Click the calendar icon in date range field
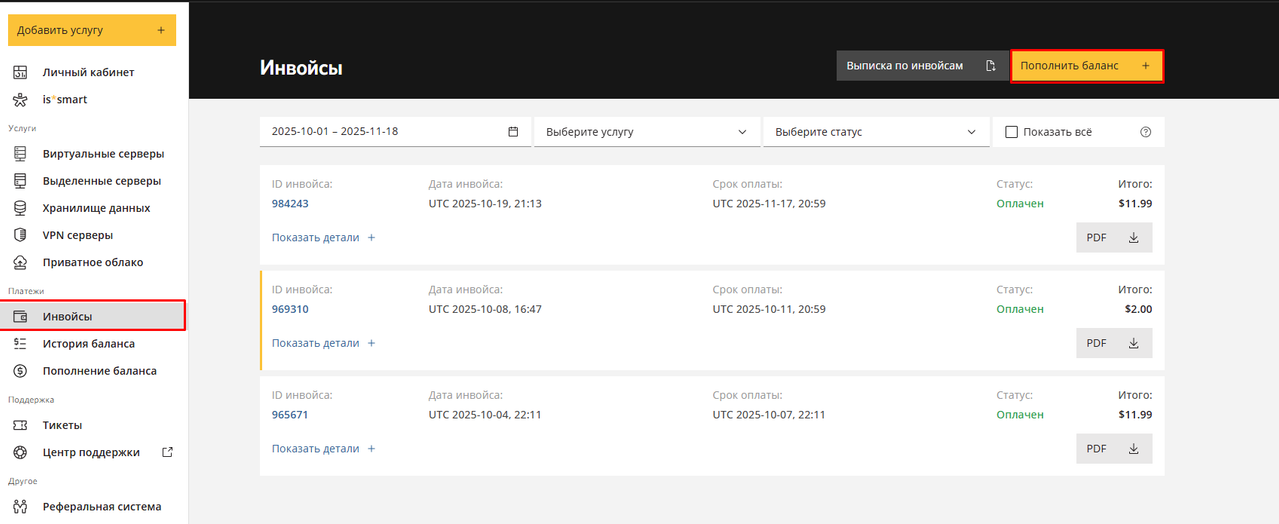1279x524 pixels. [x=513, y=131]
